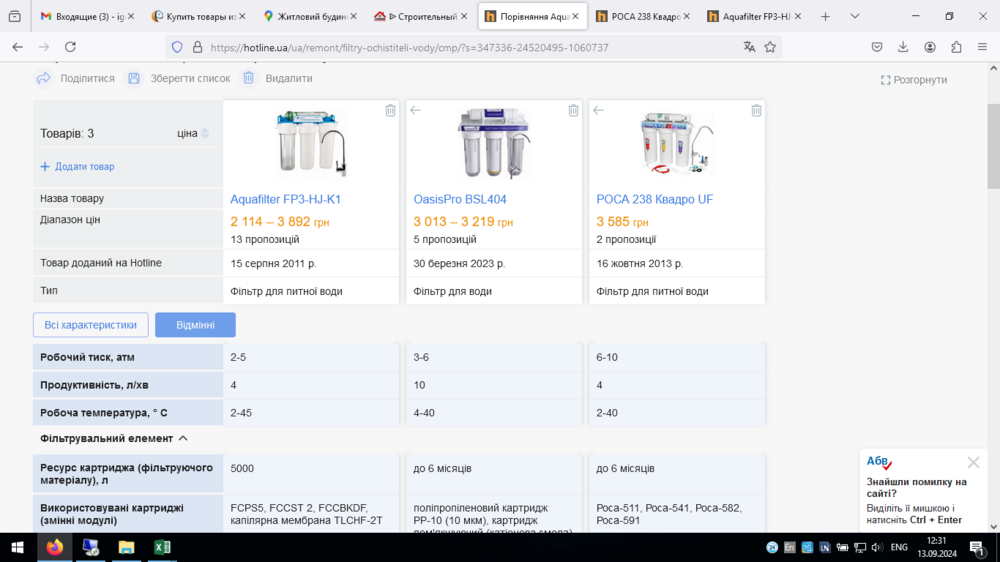The height and width of the screenshot is (562, 1000).
Task: Switch to the РОСА 238 Квадро browser tab
Action: point(642,16)
